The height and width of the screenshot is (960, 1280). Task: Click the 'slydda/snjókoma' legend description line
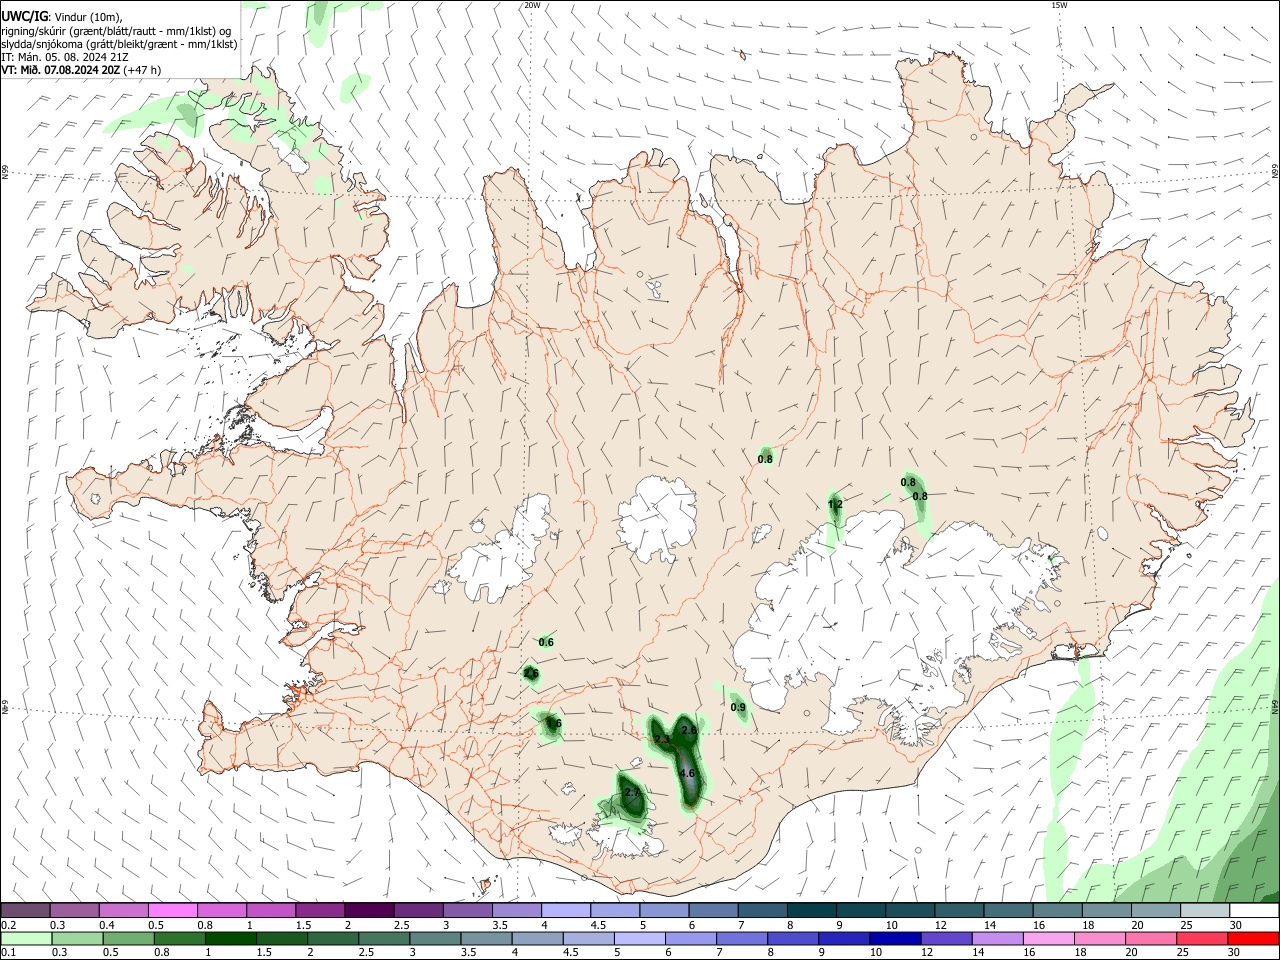119,44
